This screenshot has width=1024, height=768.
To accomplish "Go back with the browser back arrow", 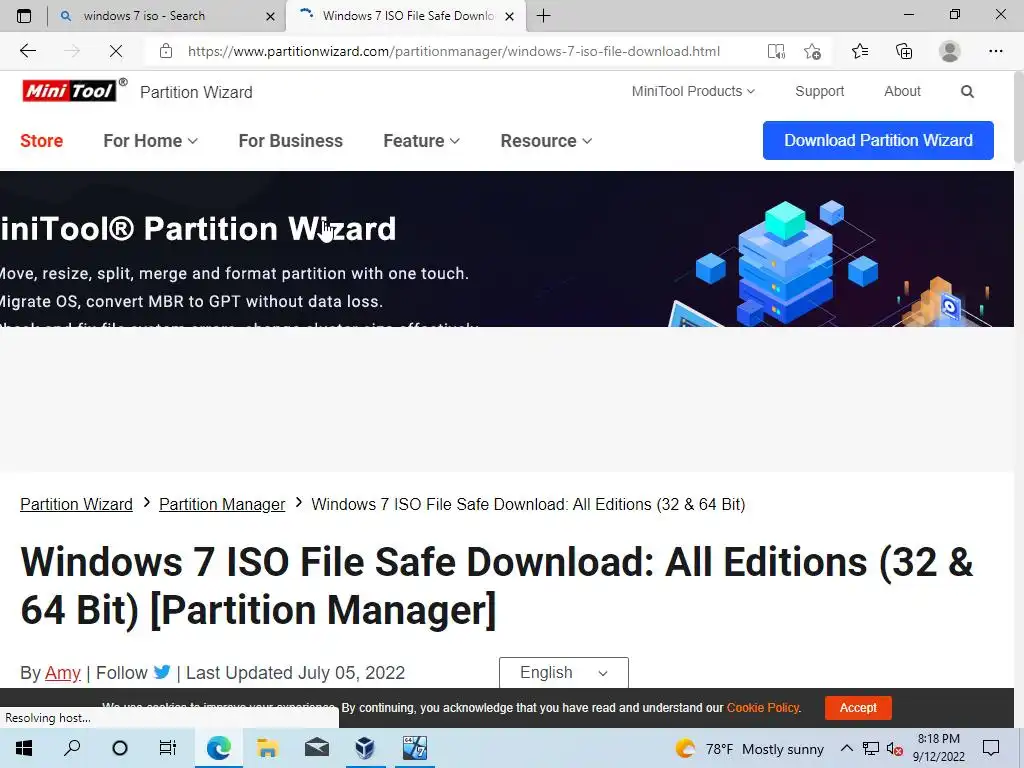I will [27, 51].
